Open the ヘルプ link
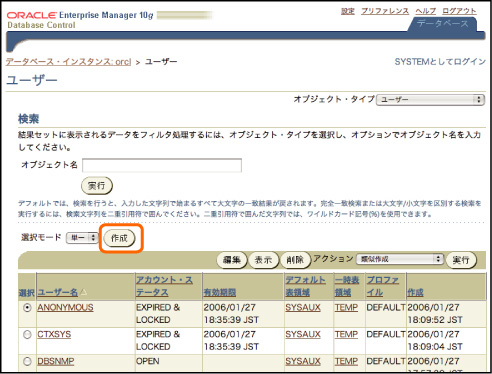492x374 pixels. 426,11
